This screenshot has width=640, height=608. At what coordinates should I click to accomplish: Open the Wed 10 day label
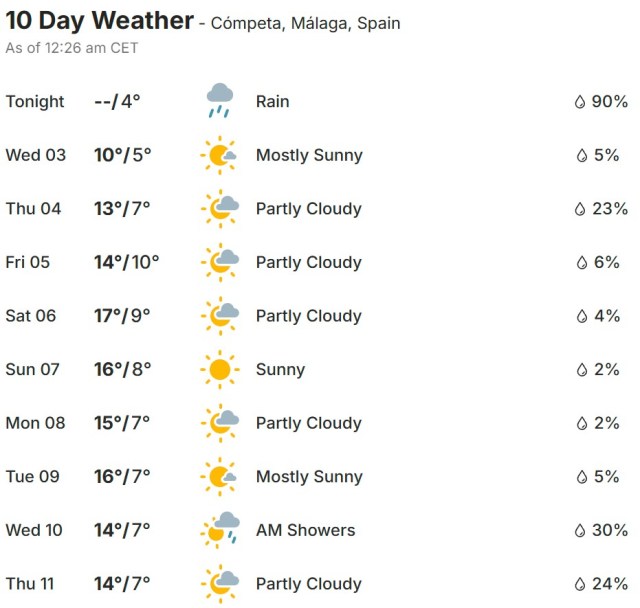(x=35, y=530)
